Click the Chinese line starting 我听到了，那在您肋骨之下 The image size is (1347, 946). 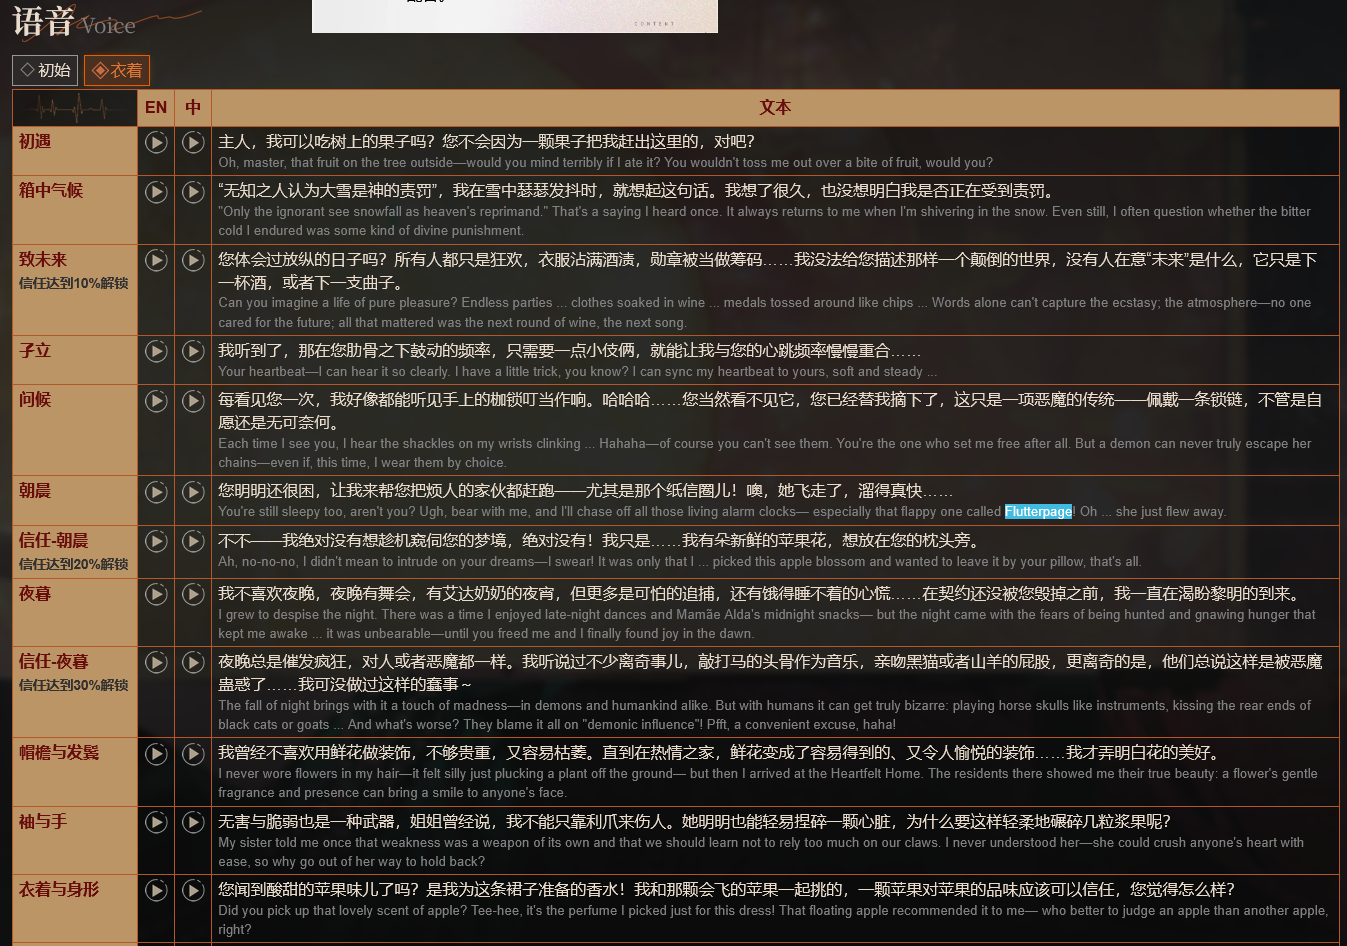pos(570,351)
